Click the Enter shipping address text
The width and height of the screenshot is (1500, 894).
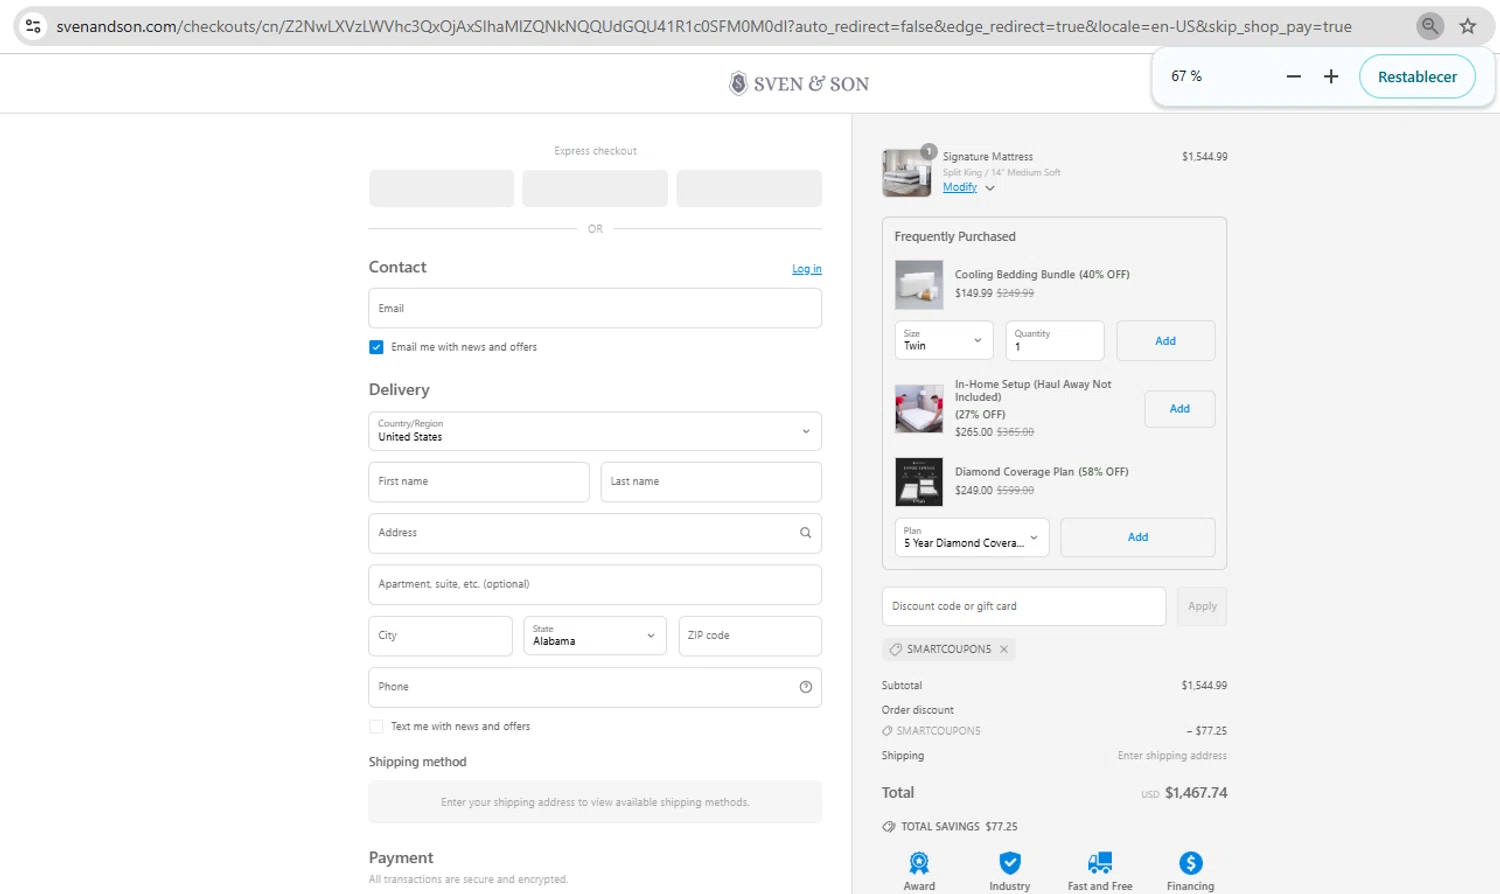(x=1172, y=756)
